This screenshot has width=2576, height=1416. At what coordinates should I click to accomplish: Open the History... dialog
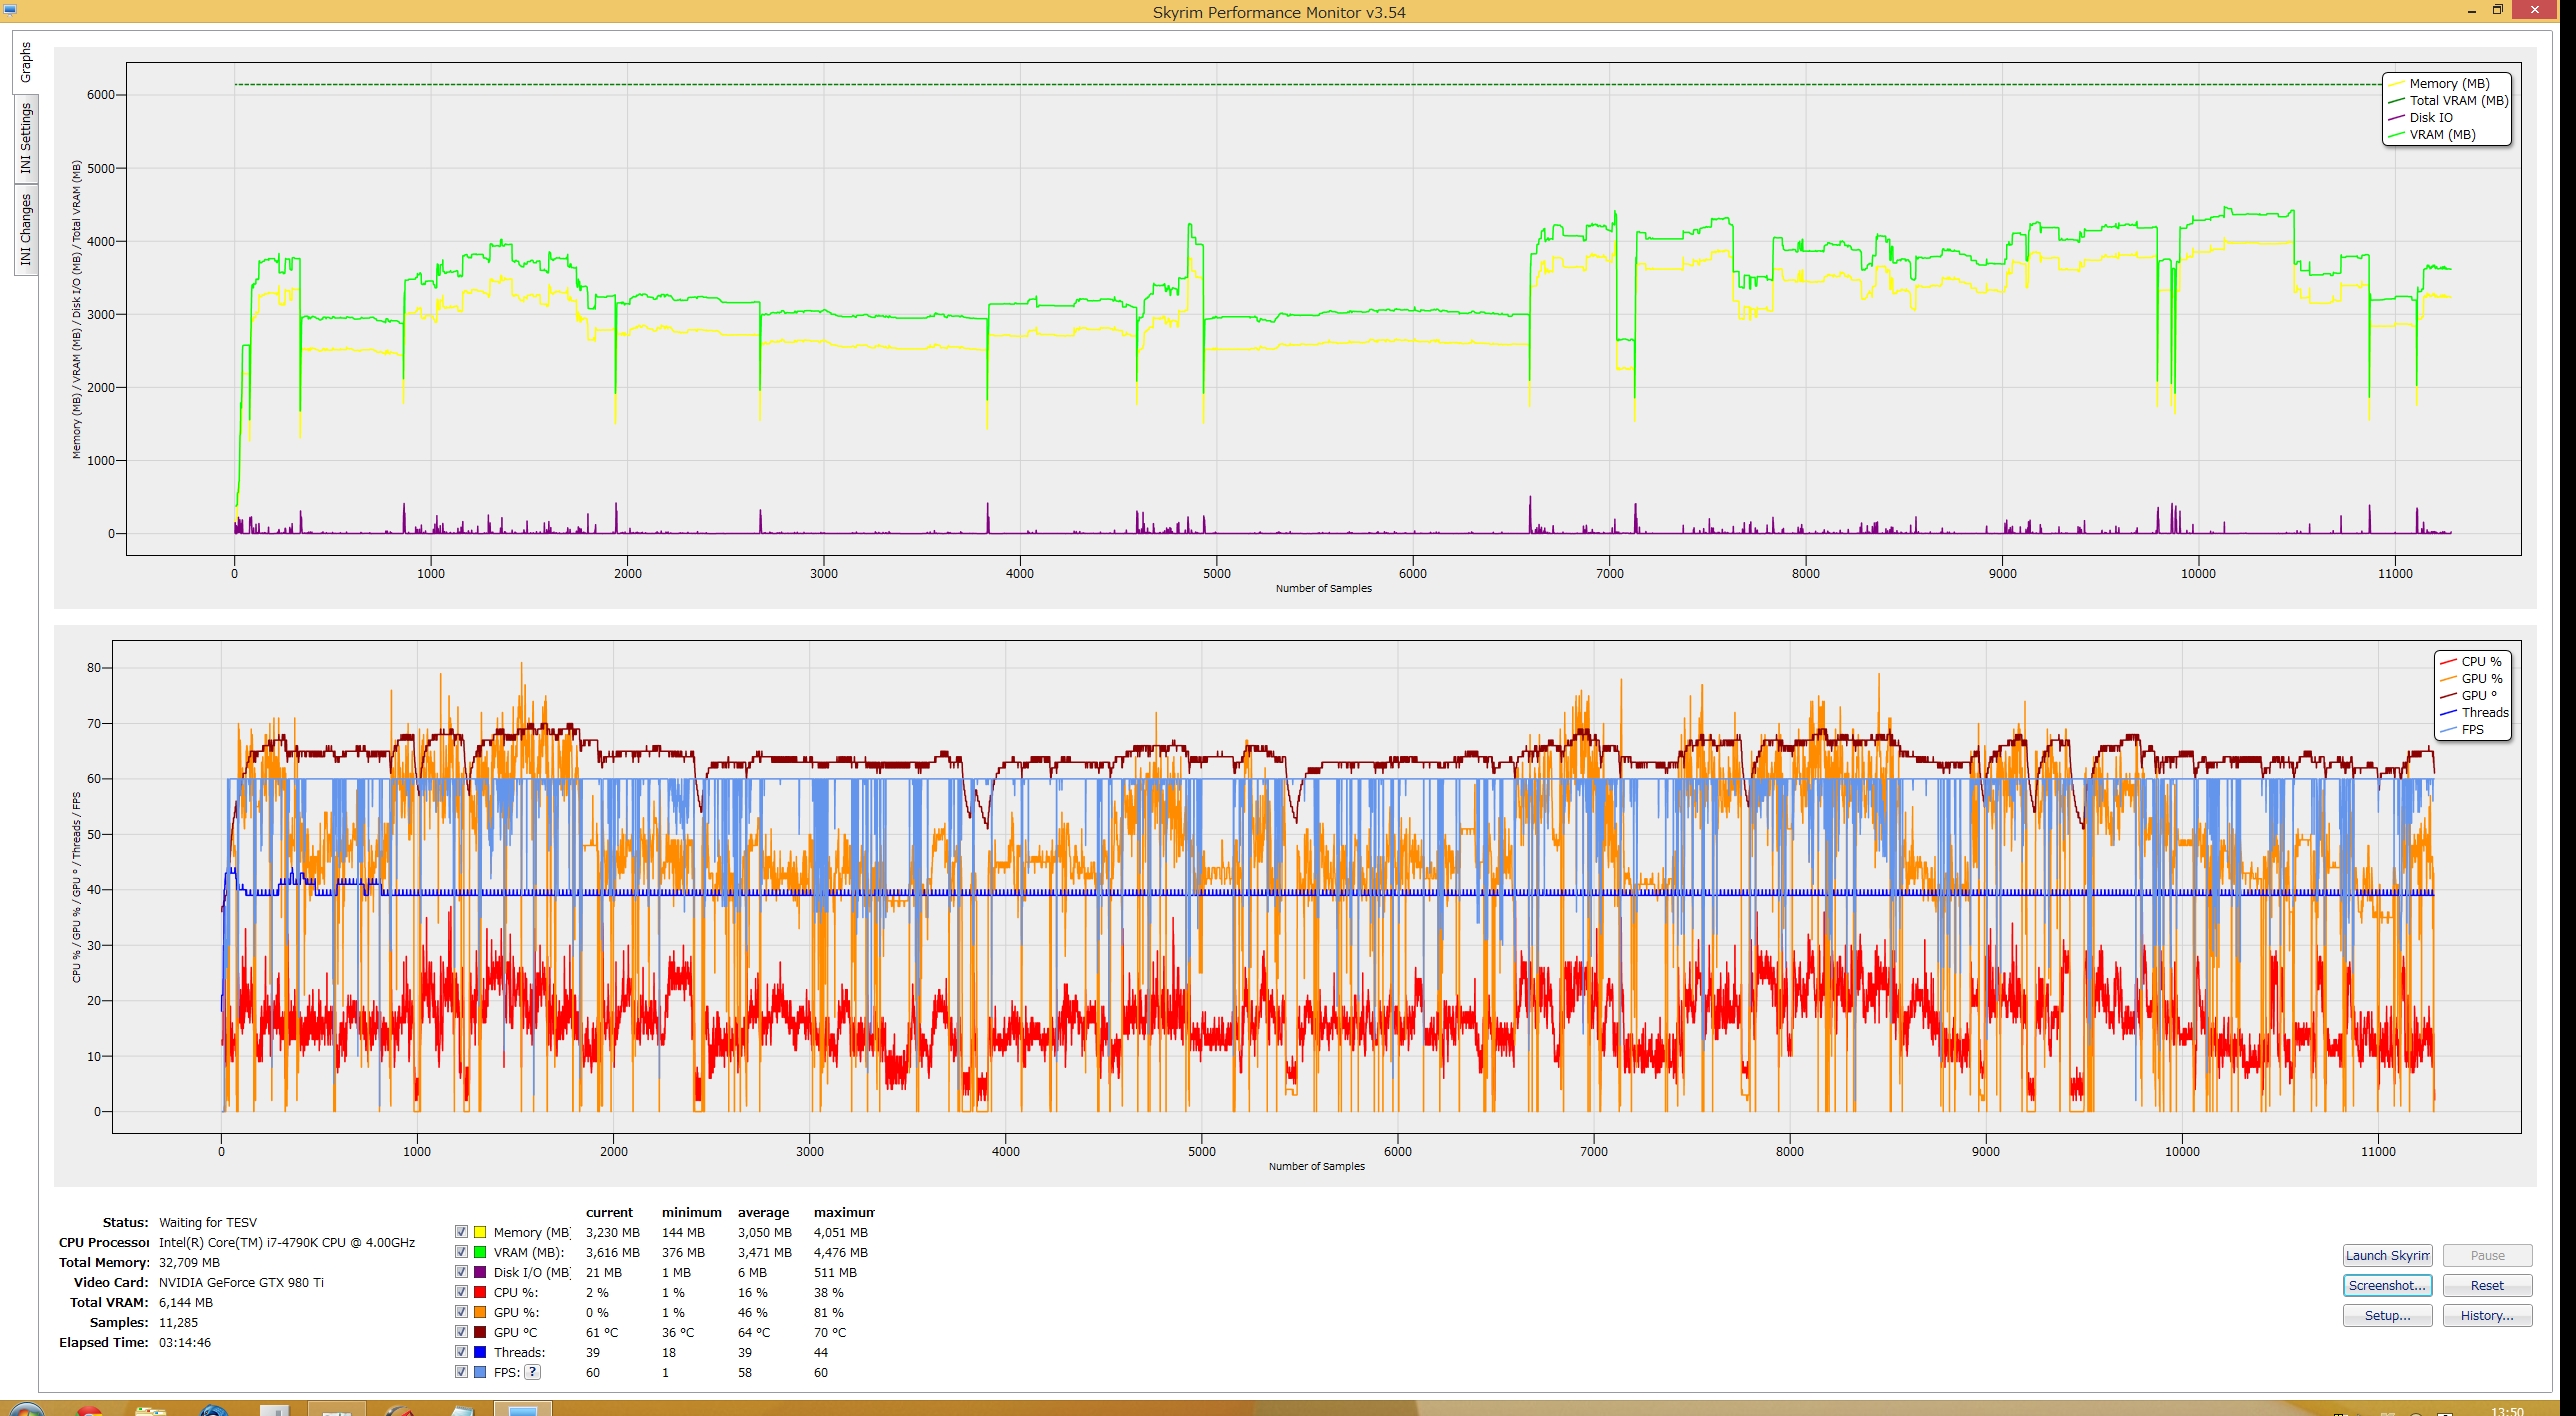2487,1316
